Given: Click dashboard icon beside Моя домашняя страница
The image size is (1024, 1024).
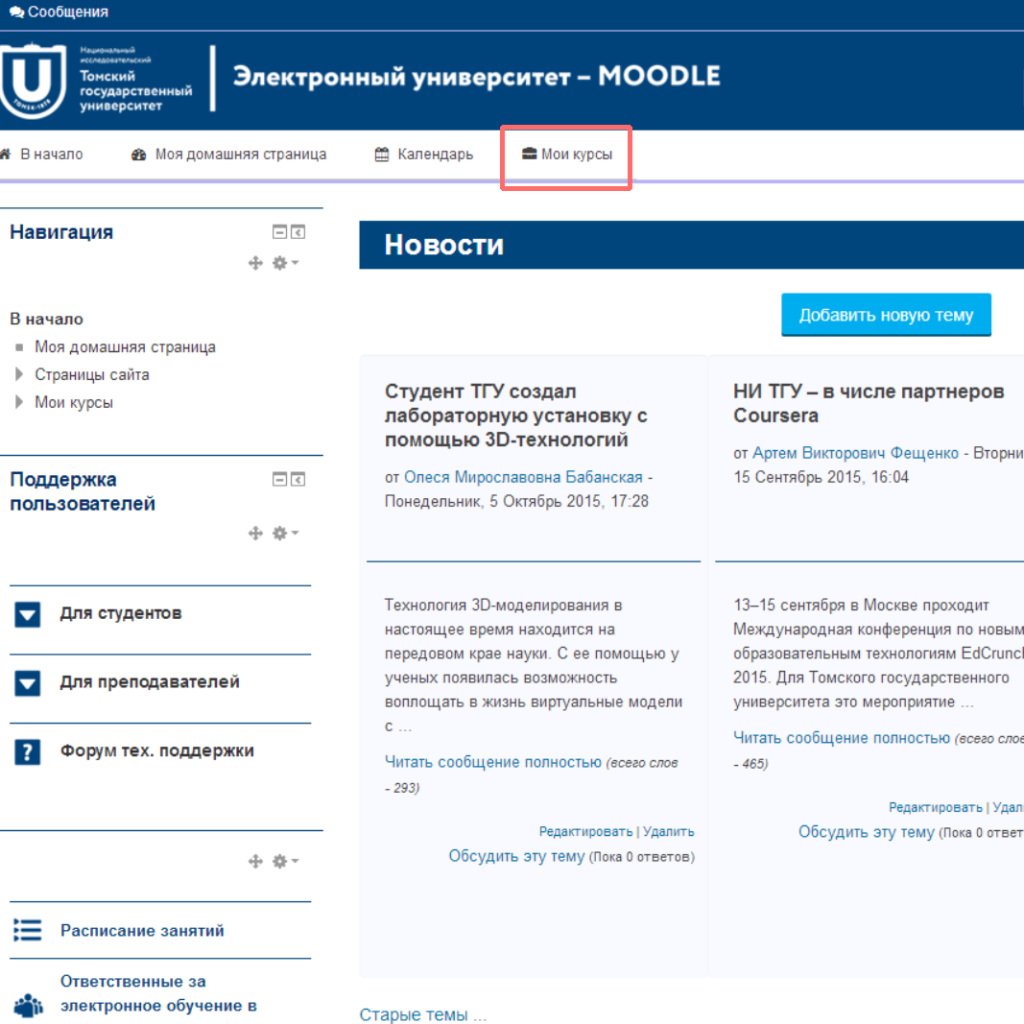Looking at the screenshot, I should (138, 155).
